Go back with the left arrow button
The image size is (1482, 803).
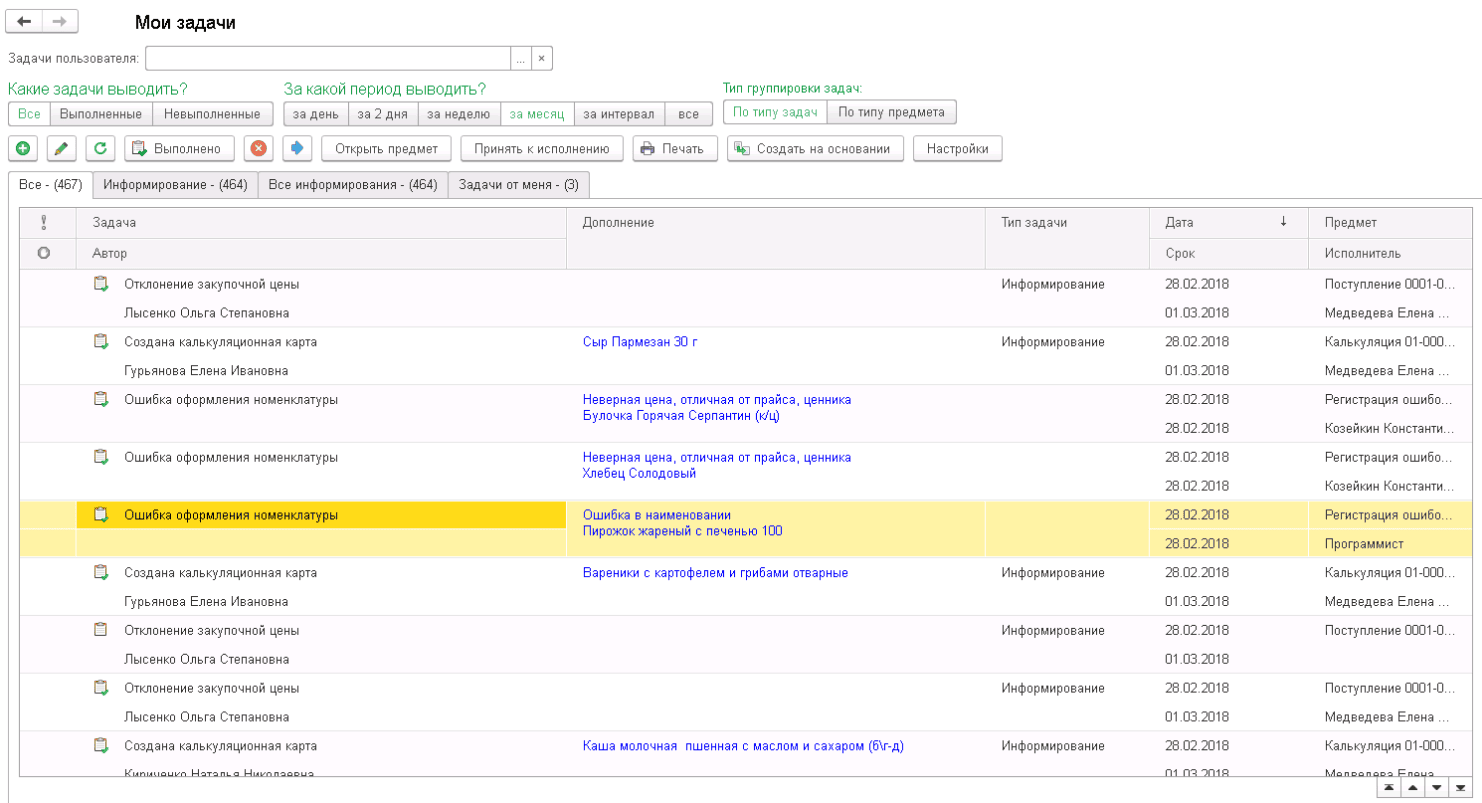click(25, 22)
